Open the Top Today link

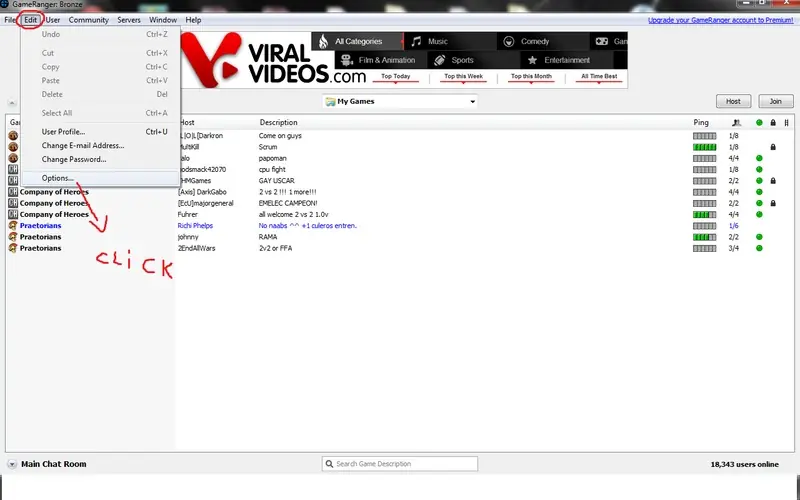pos(395,76)
